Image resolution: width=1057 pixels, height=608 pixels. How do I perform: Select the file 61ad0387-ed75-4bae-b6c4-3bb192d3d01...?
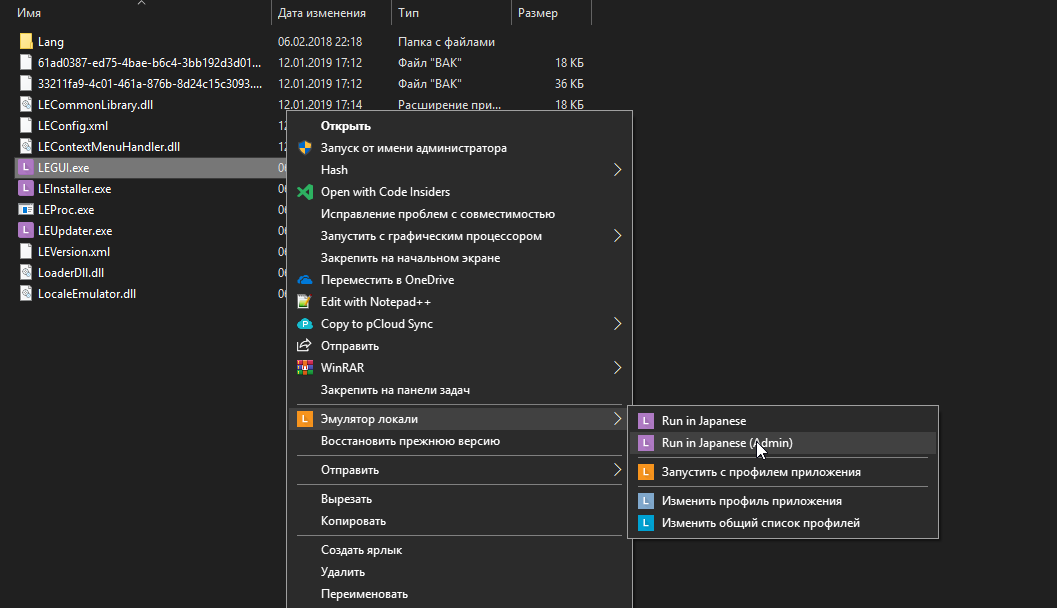point(149,63)
